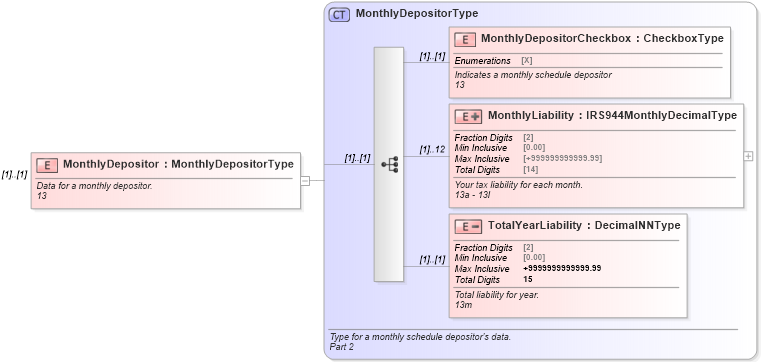This screenshot has height=362, width=762.
Task: Click 'Your tax liability for each month.' text
Action: point(519,185)
